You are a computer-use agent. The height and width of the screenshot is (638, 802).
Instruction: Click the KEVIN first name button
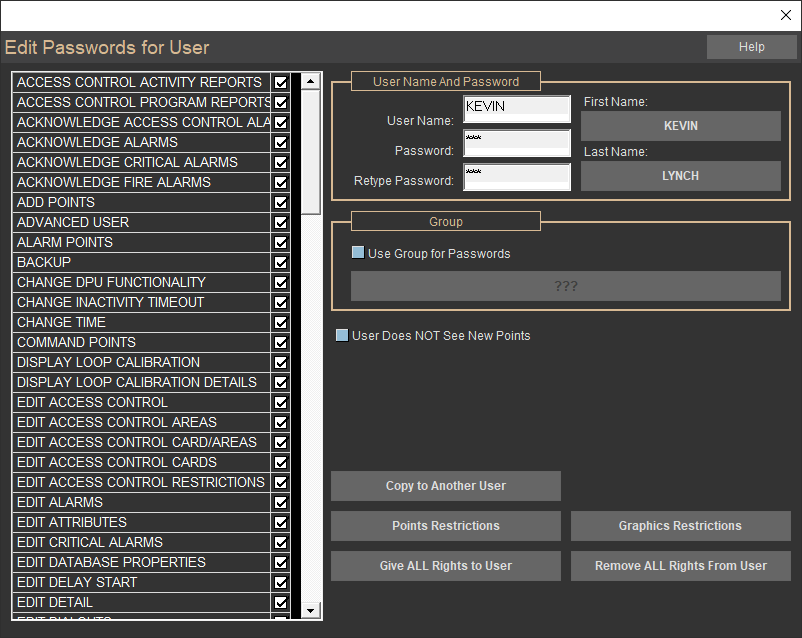pos(680,126)
